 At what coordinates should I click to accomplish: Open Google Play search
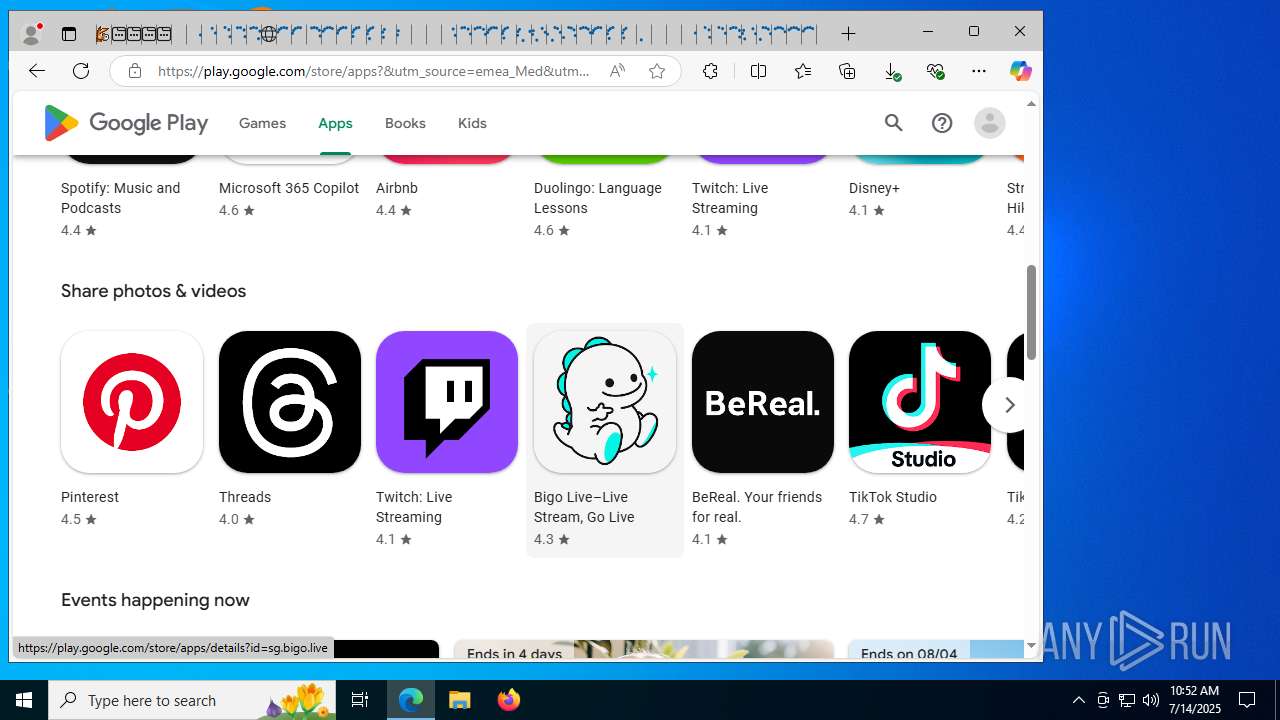[x=893, y=123]
